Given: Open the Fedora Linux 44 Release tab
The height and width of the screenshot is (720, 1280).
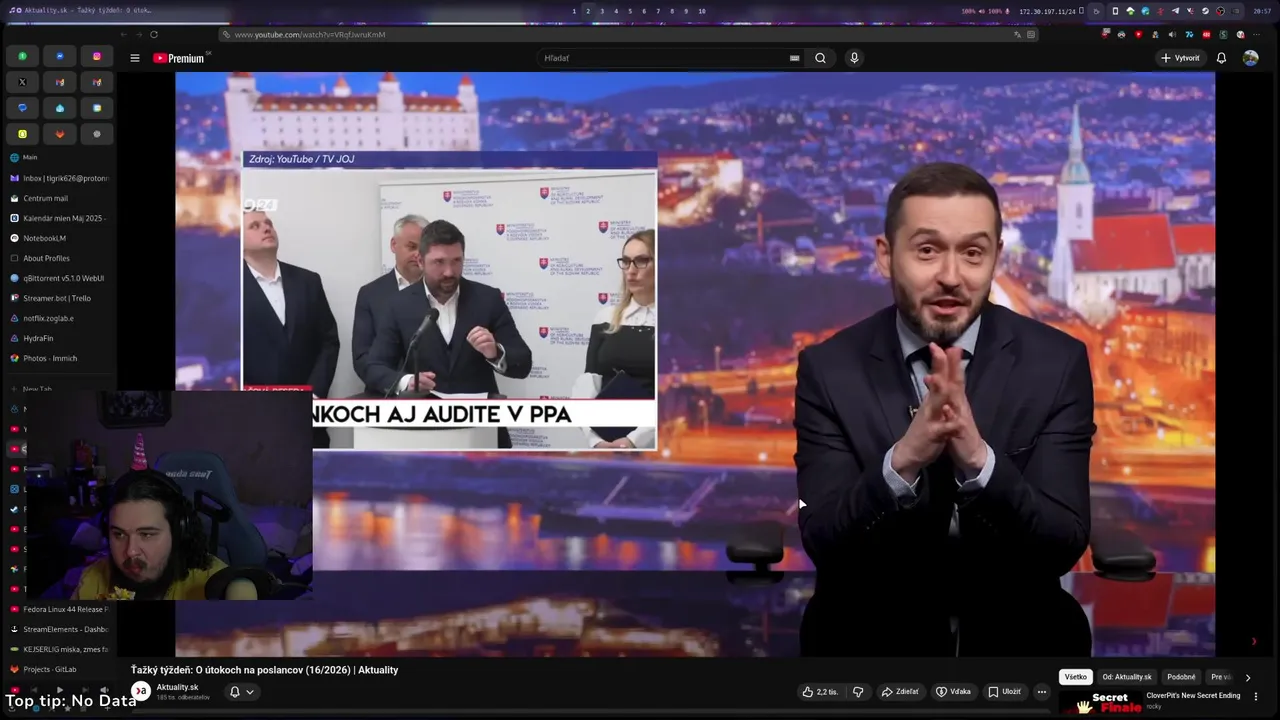Looking at the screenshot, I should pyautogui.click(x=58, y=609).
